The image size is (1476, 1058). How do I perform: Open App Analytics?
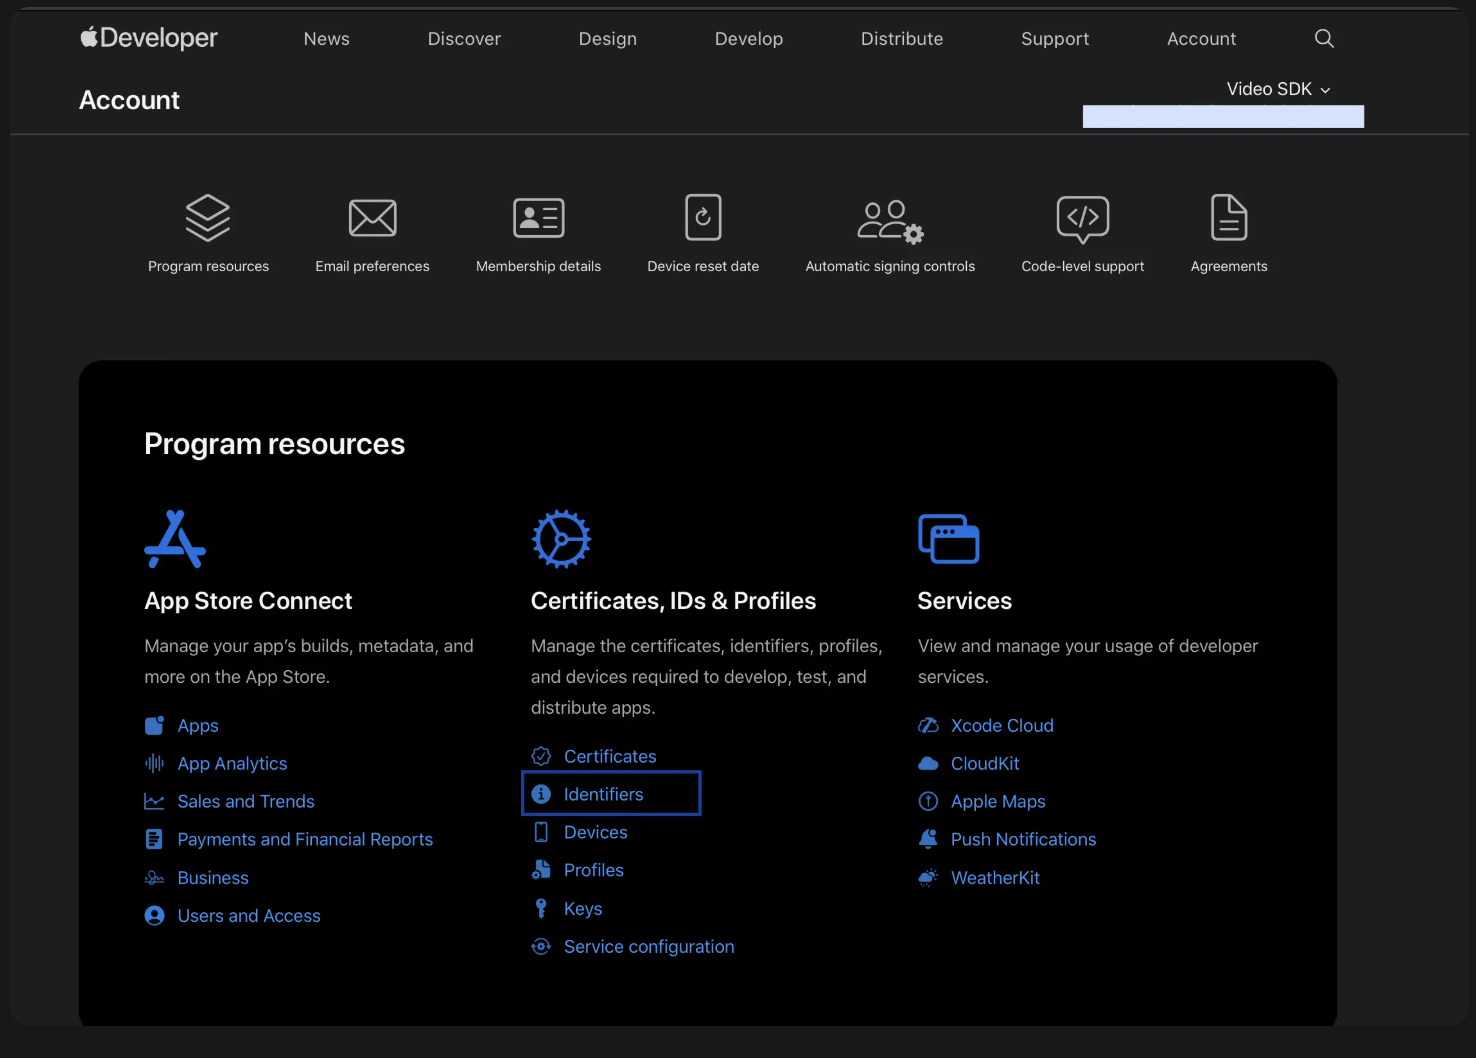coord(232,764)
